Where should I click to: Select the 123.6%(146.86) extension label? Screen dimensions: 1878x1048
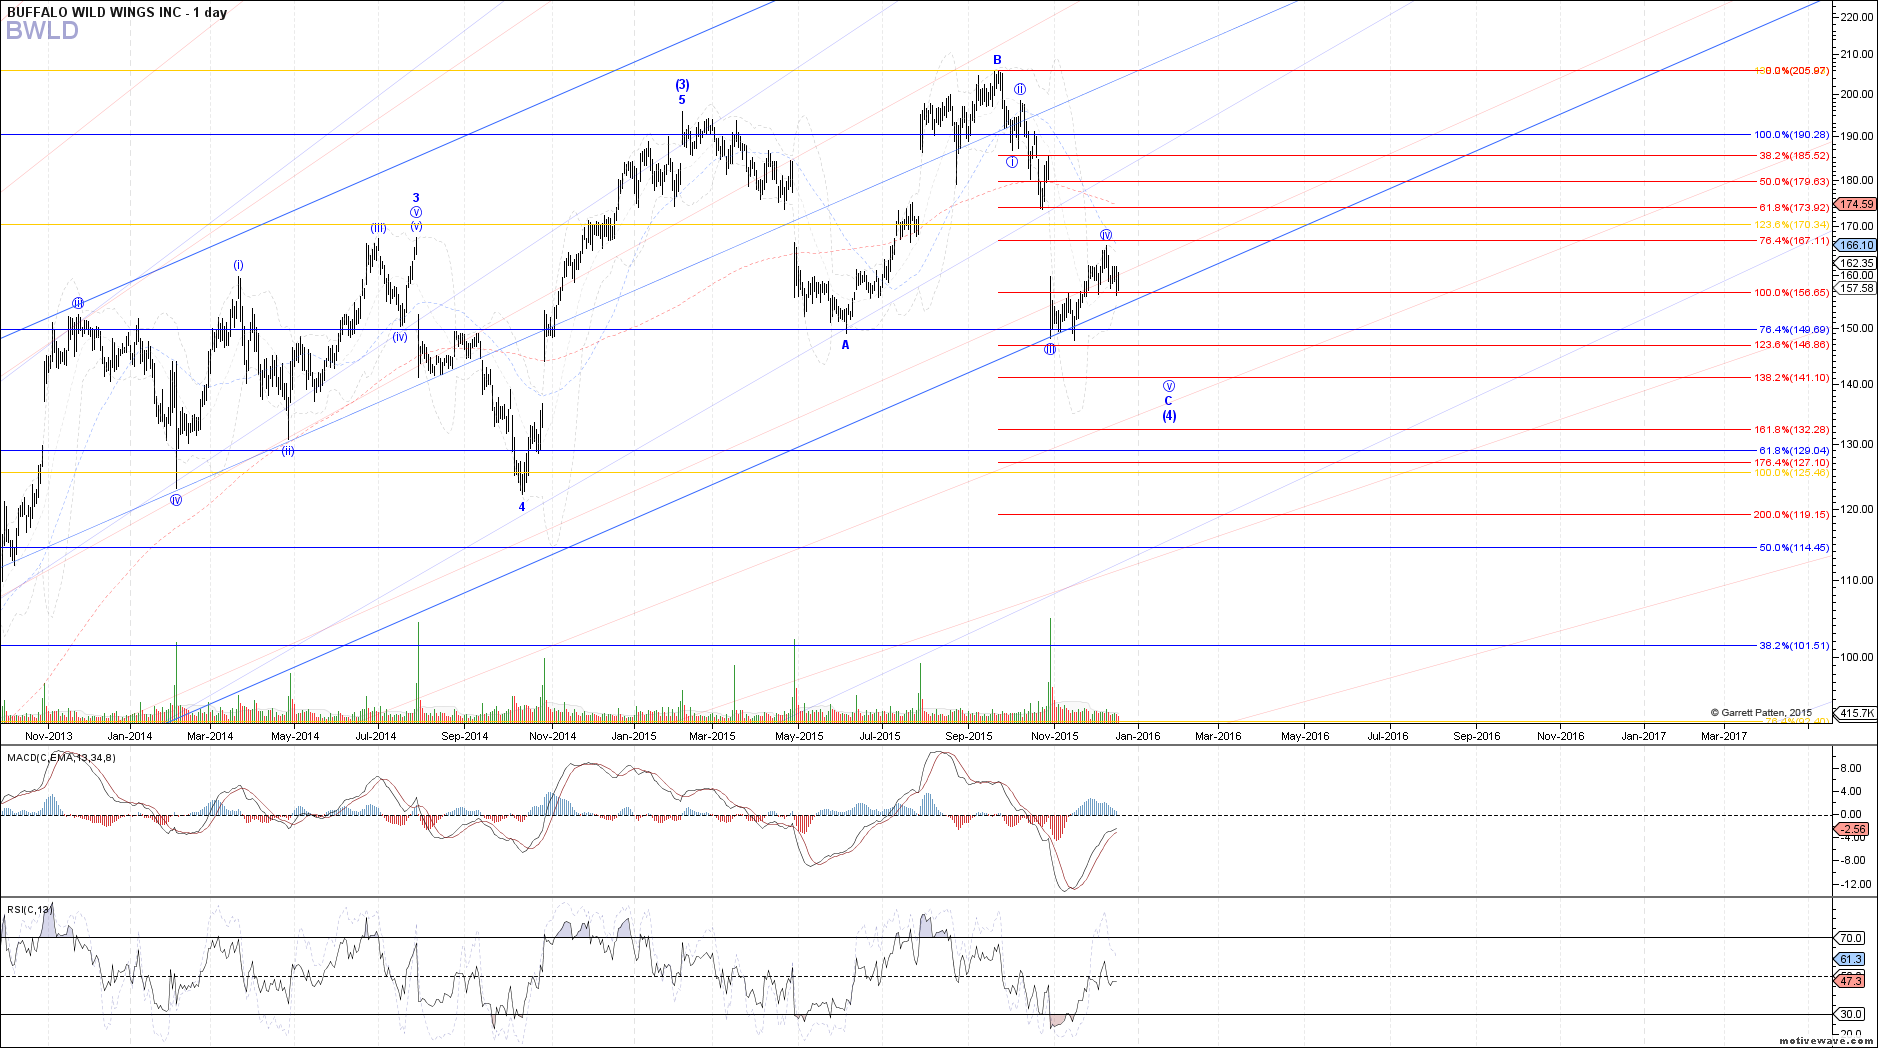click(1791, 345)
